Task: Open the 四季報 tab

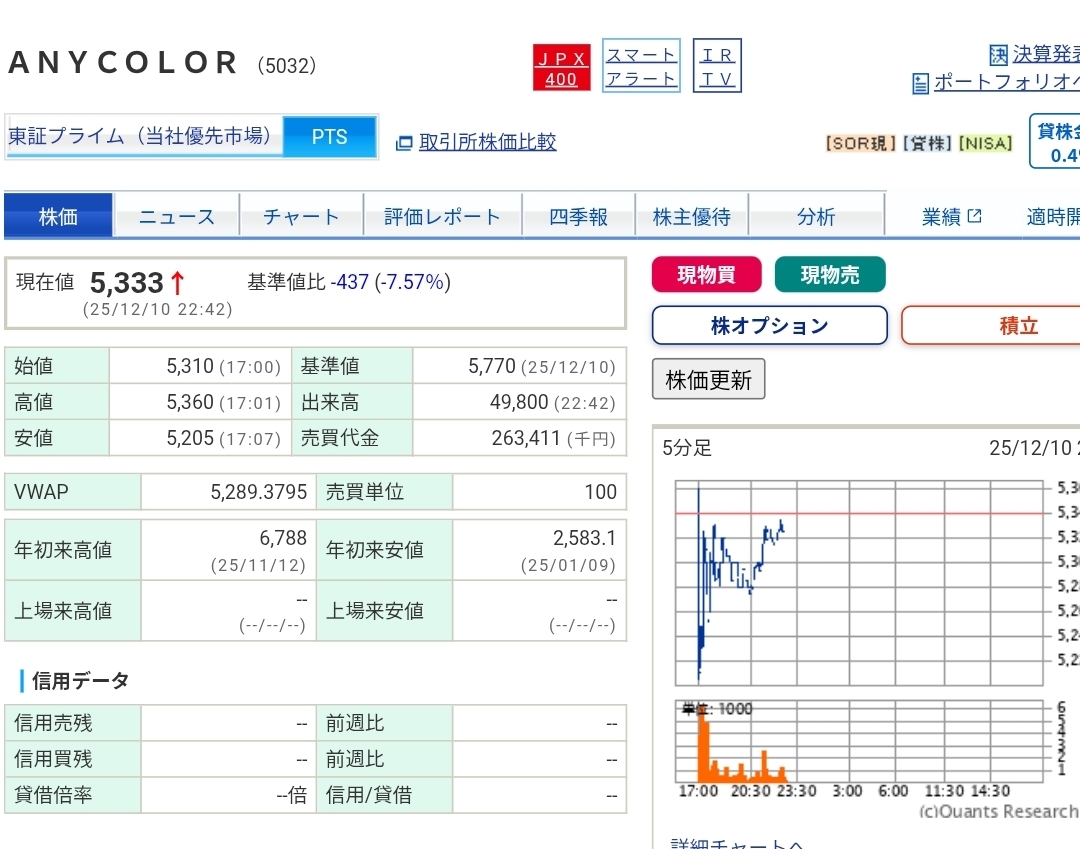Action: pyautogui.click(x=578, y=217)
